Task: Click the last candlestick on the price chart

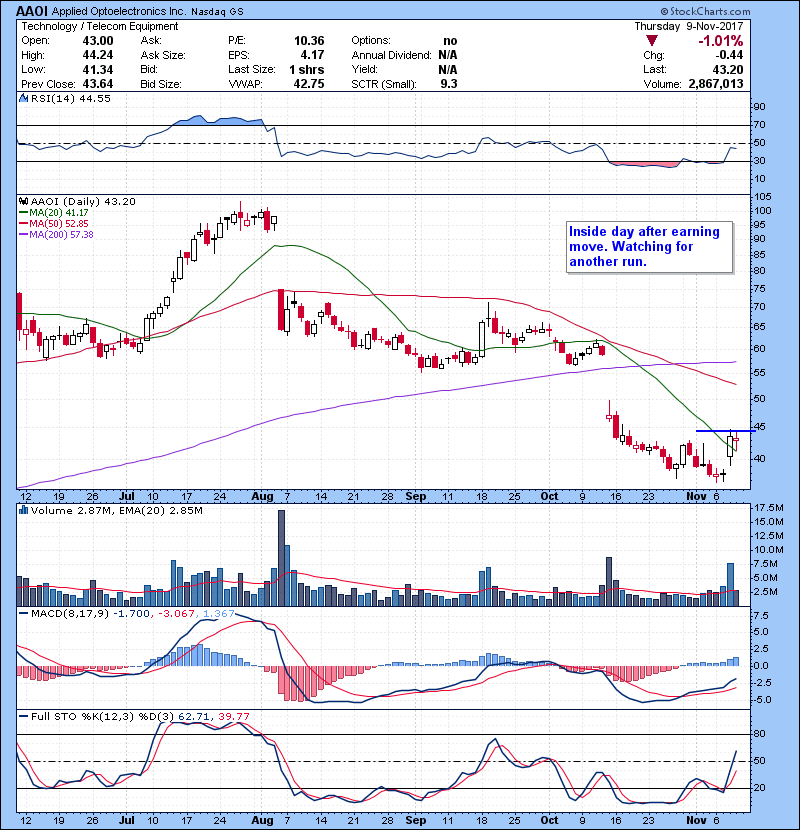Action: 736,442
